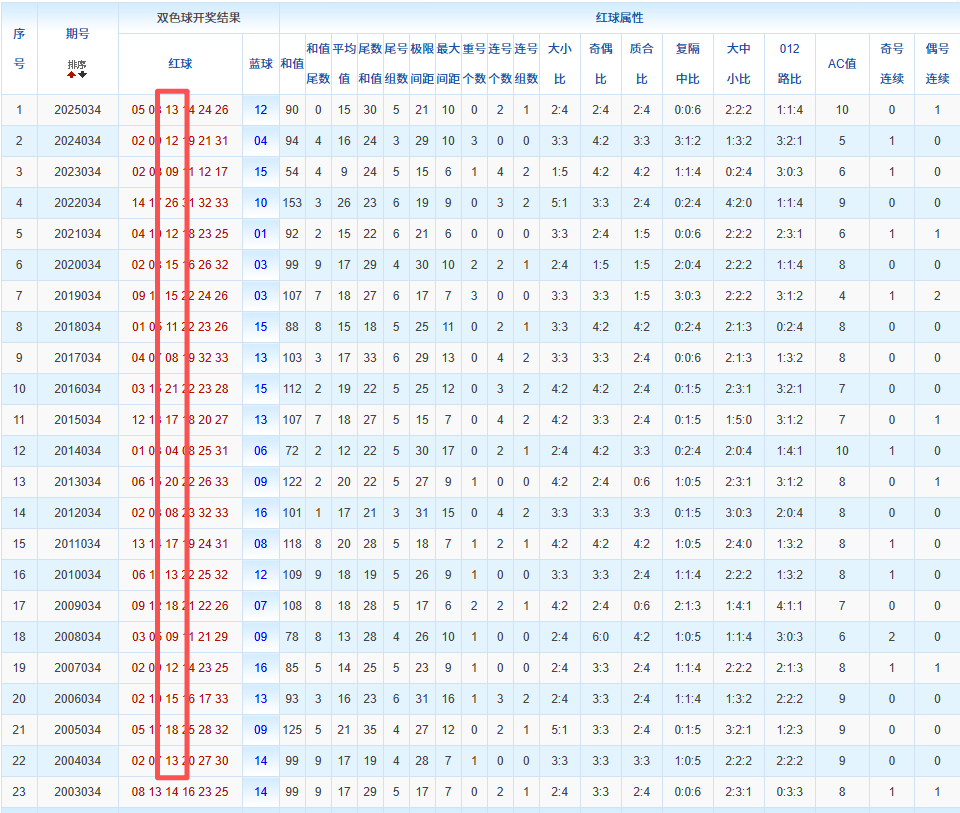Image resolution: width=960 pixels, height=813 pixels.
Task: Select issue number 2010034
Action: 77,575
